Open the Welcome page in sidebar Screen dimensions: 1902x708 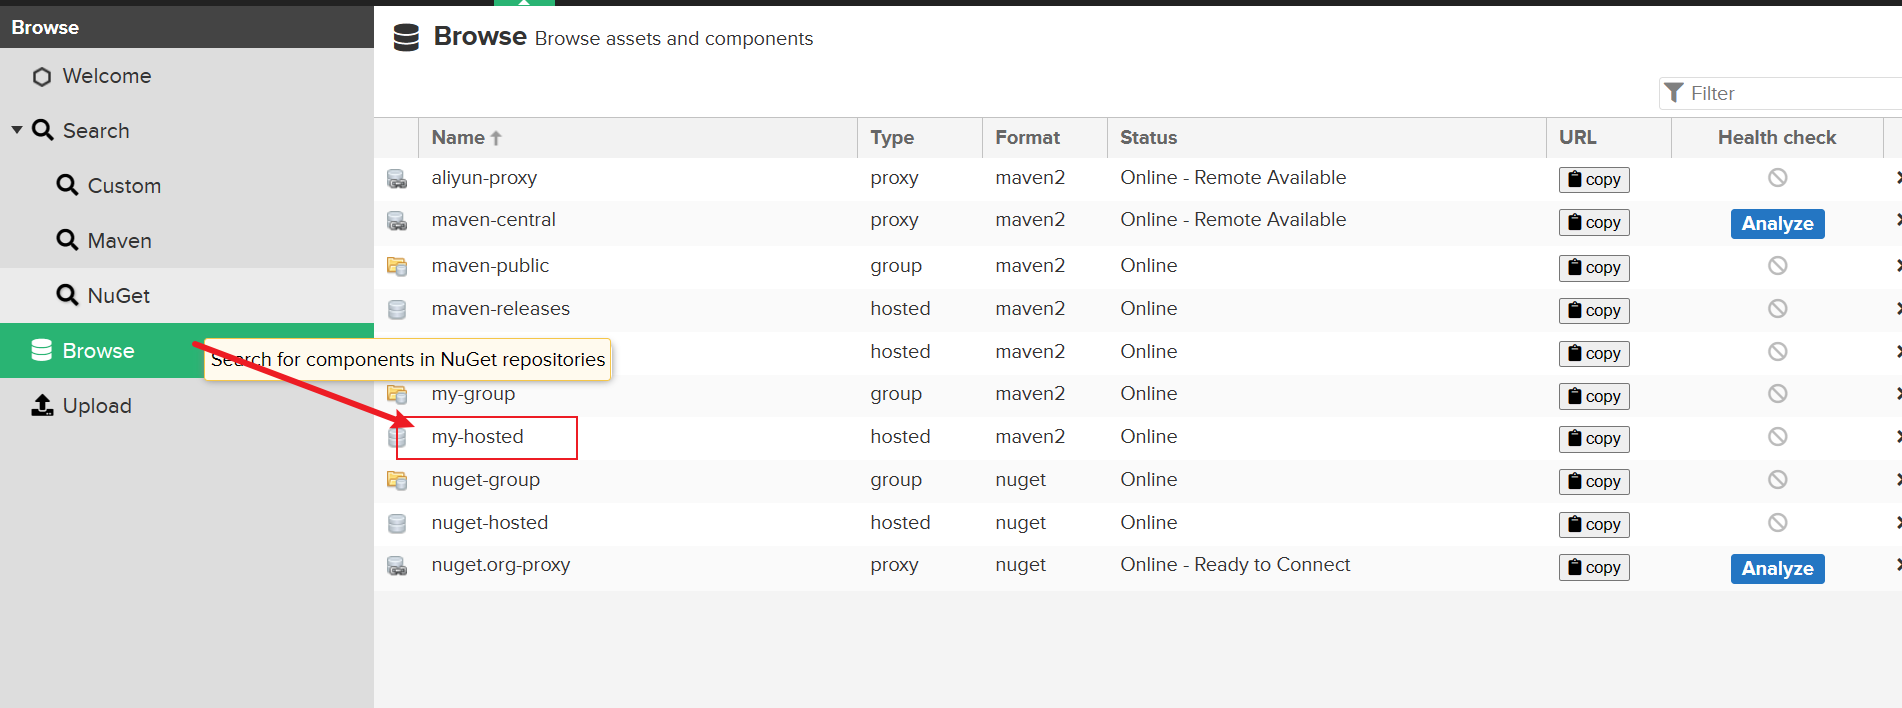tap(106, 76)
